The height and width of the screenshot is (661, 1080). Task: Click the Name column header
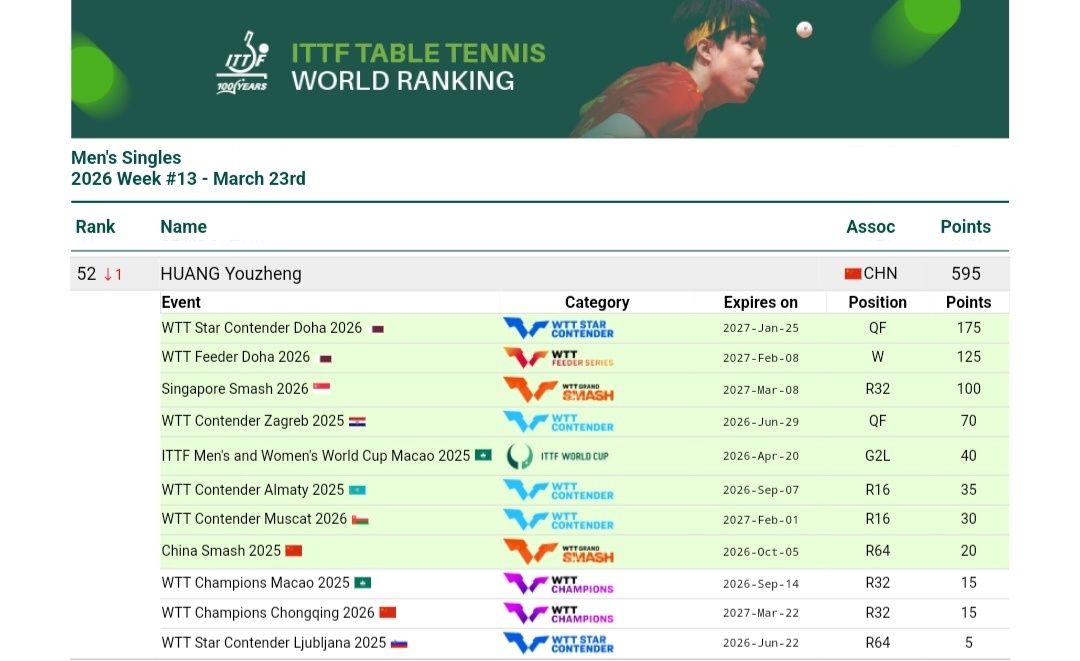pyautogui.click(x=183, y=227)
